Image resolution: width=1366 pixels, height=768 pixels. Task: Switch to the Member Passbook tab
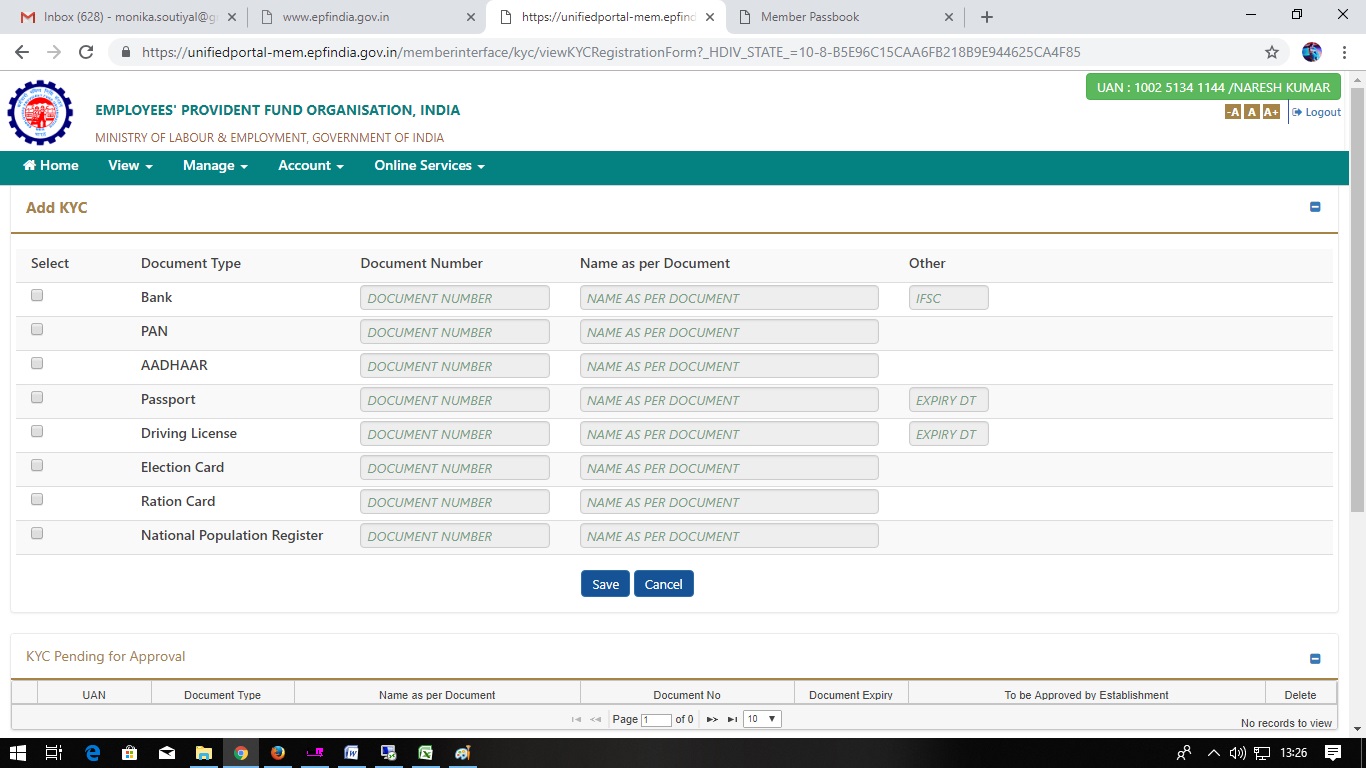coord(810,17)
